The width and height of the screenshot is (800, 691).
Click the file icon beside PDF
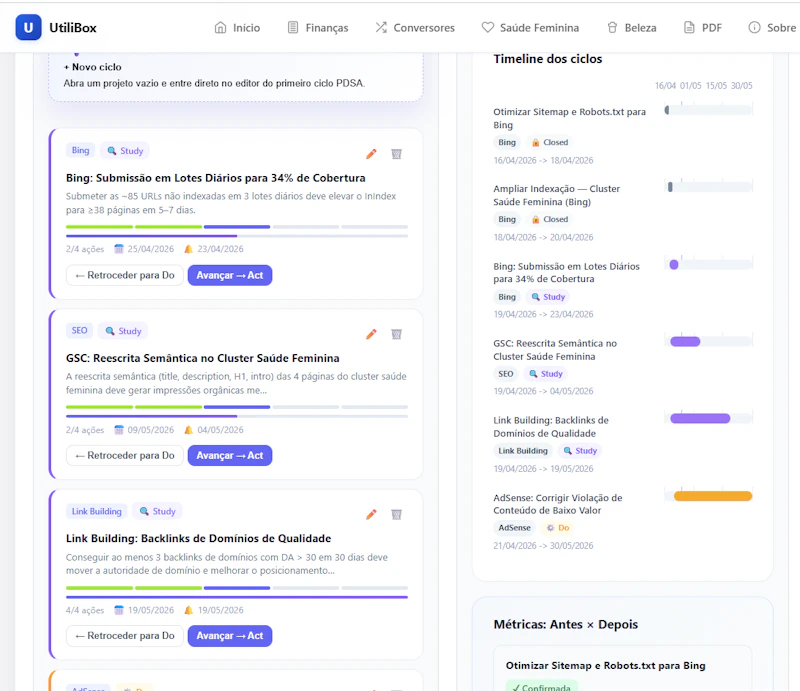tap(689, 28)
